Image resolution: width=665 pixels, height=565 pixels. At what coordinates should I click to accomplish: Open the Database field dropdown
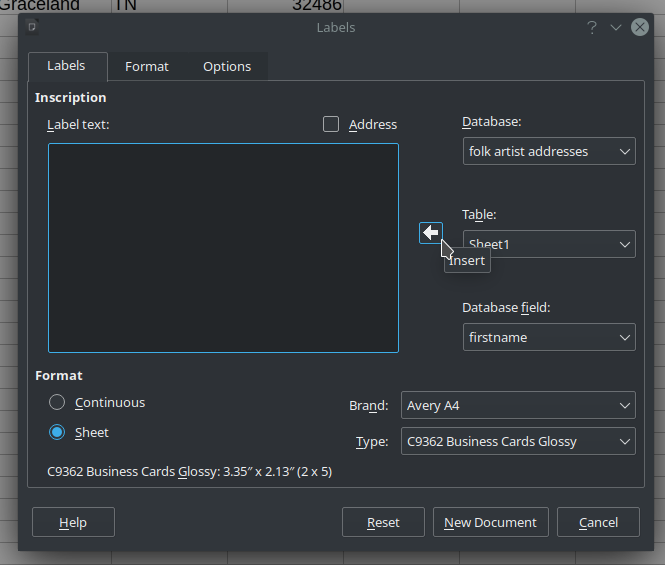[549, 337]
